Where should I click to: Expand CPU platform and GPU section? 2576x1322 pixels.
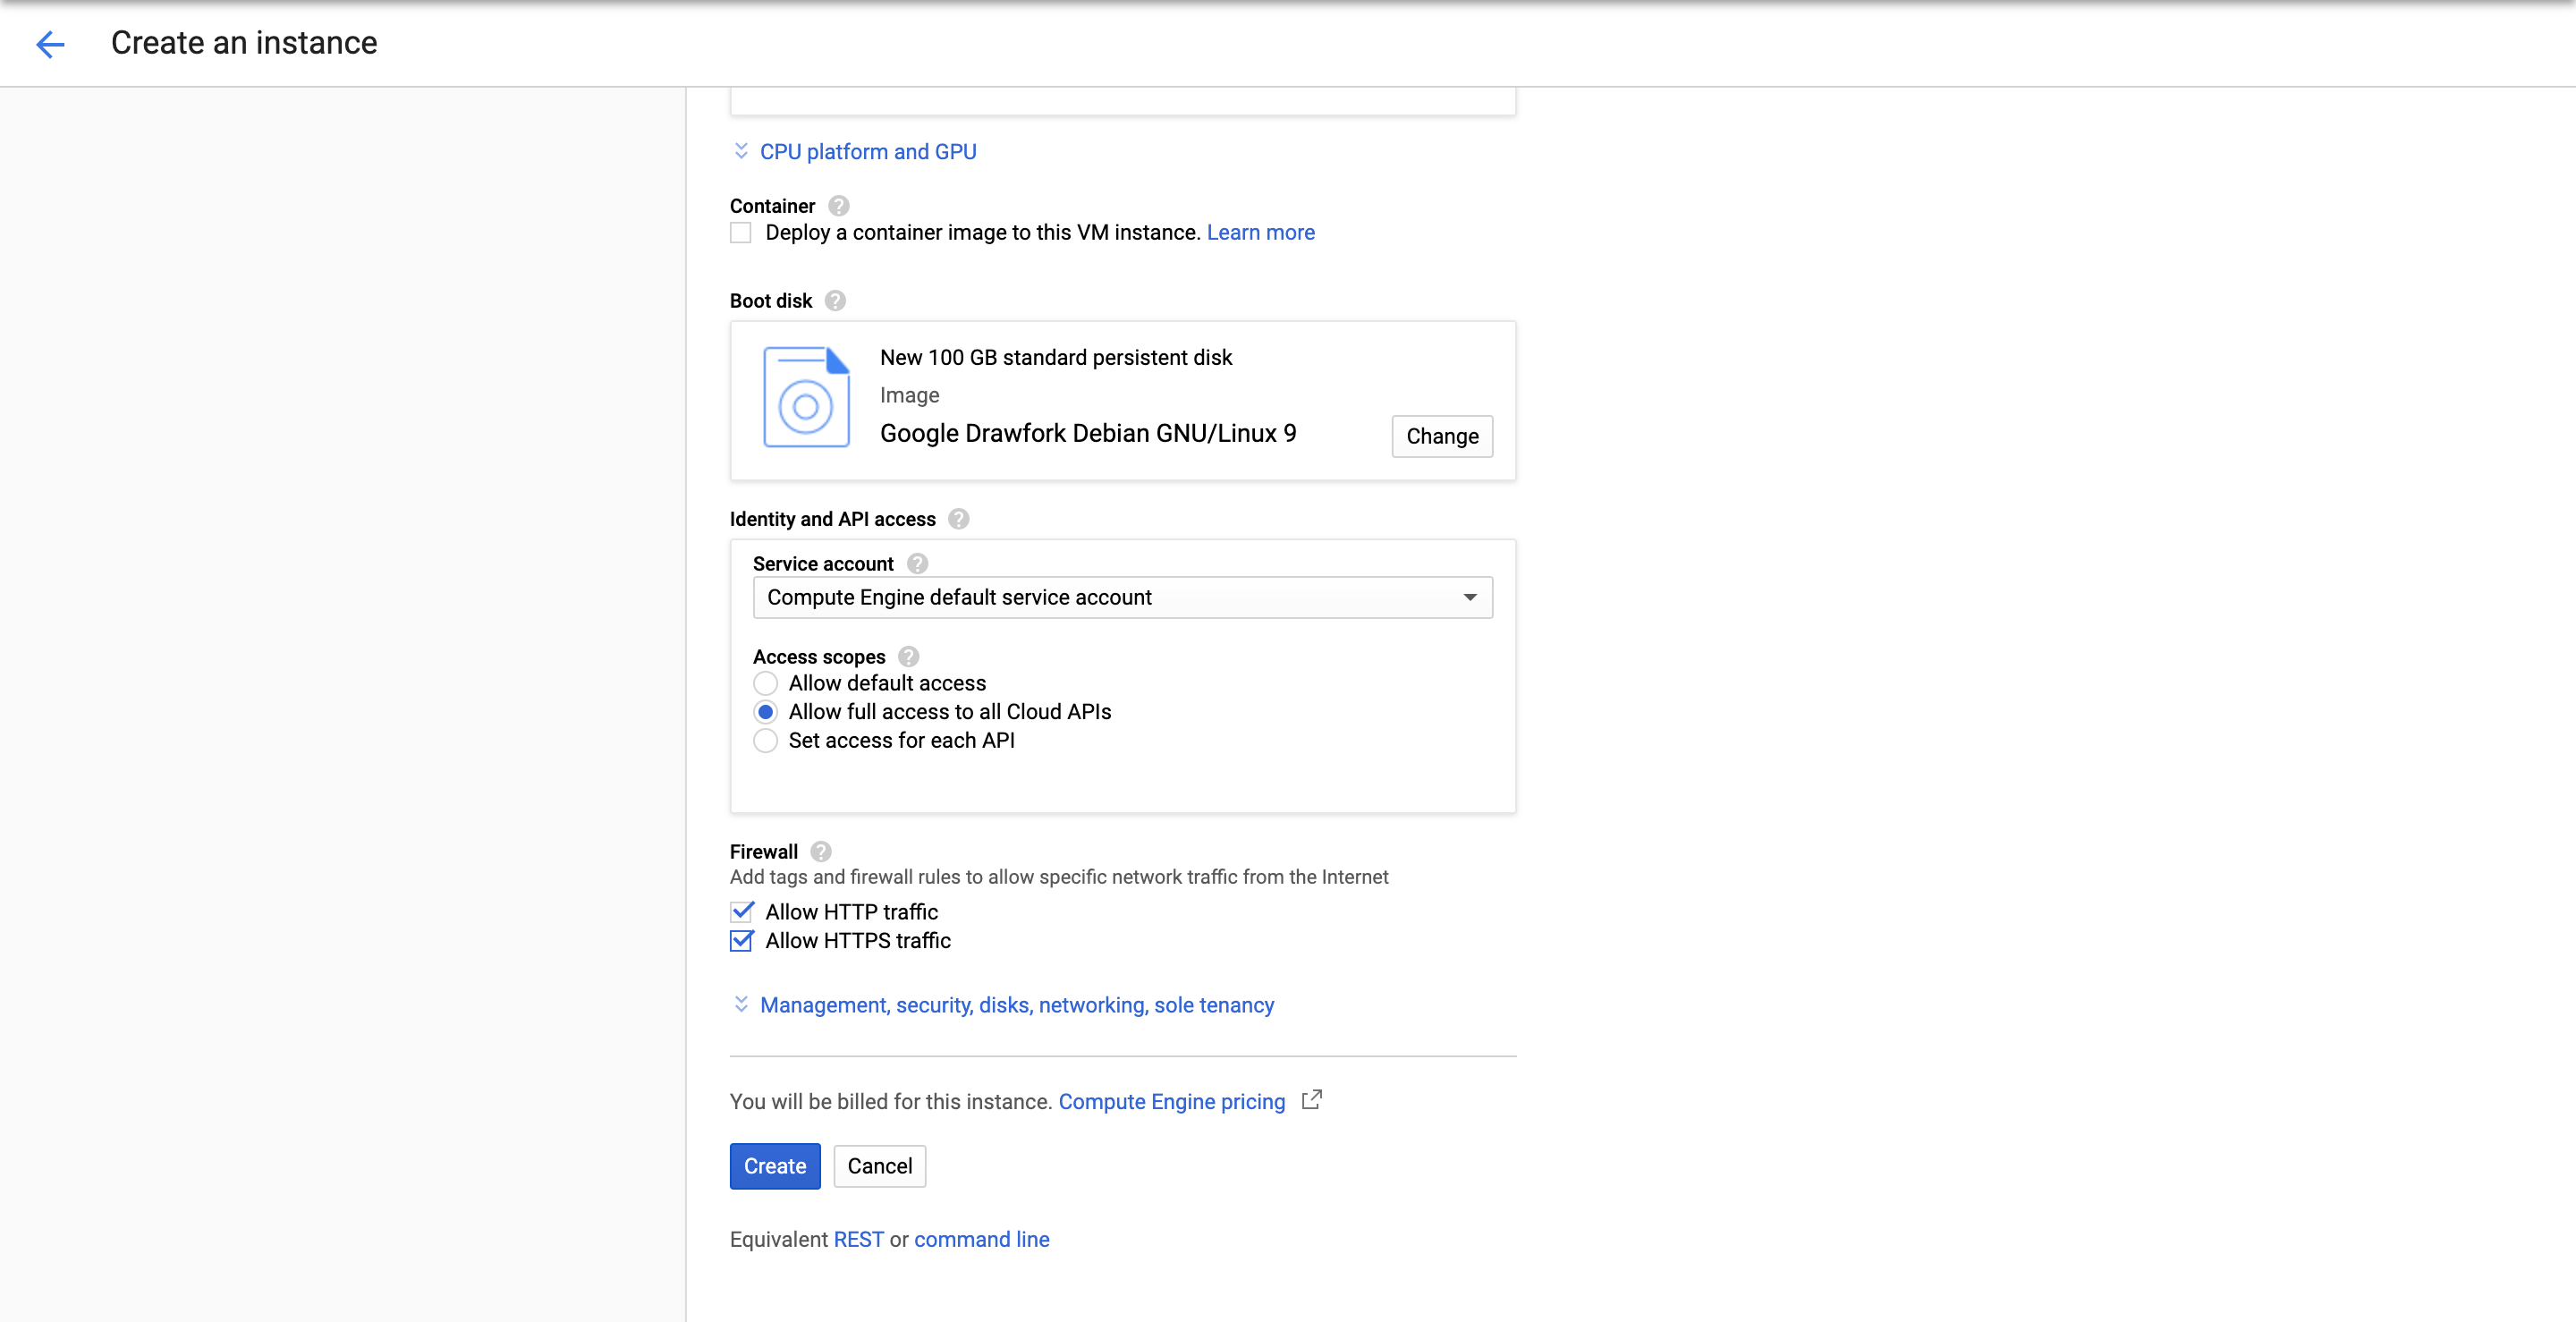pos(866,151)
